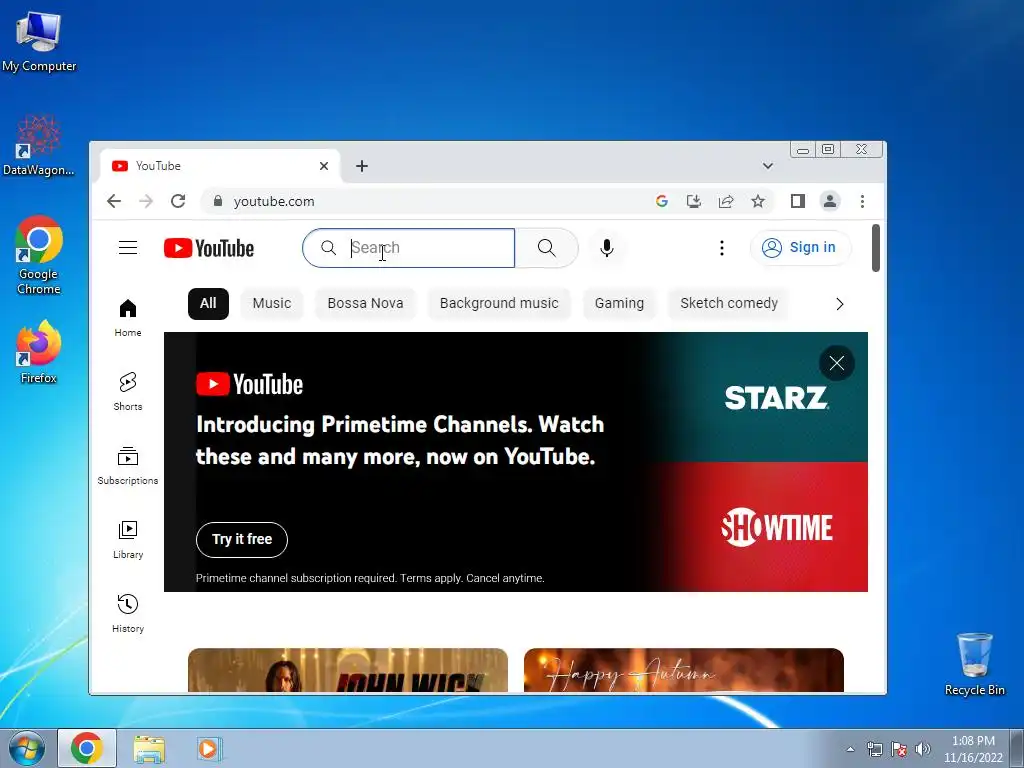Open the Happy Autumn video thumbnail
The image size is (1024, 768).
(x=684, y=670)
